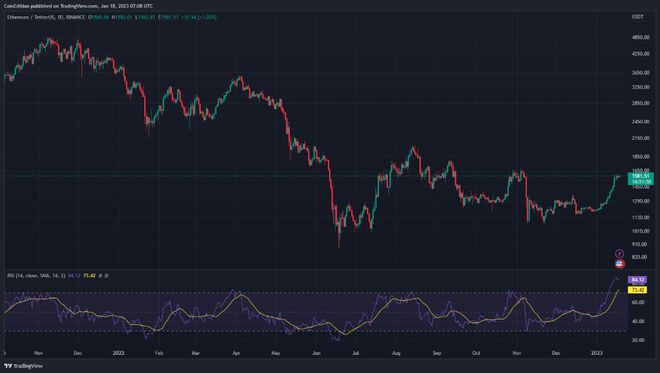Click the 910.00 price axis label

pyautogui.click(x=639, y=244)
